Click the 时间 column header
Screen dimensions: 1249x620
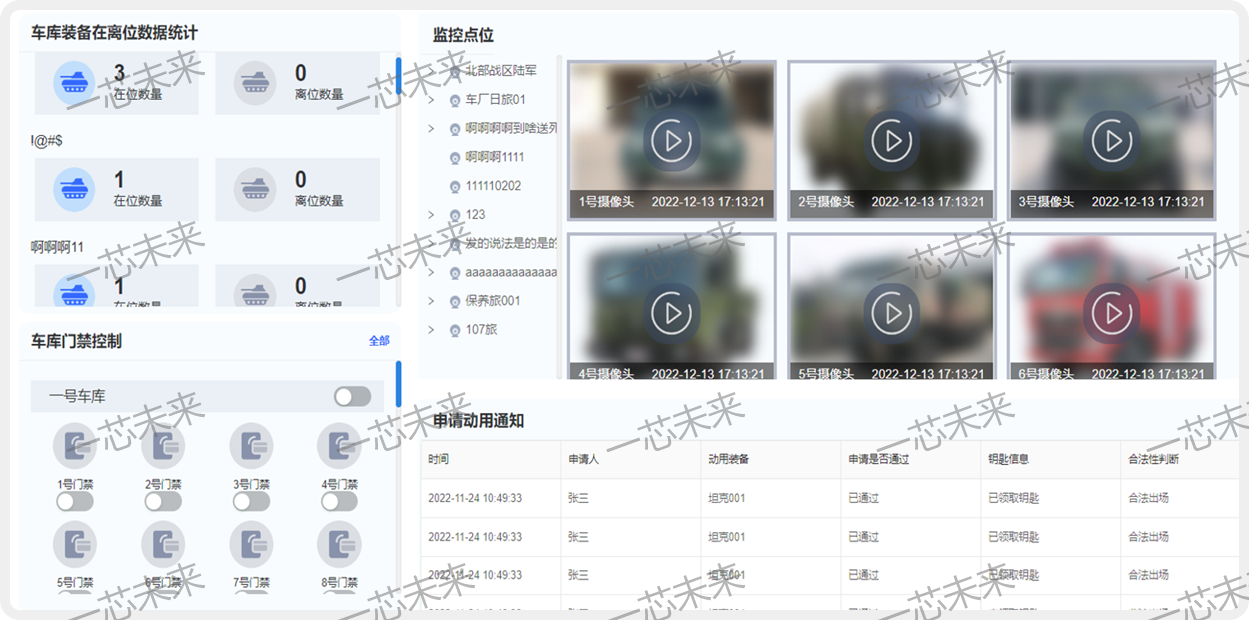[x=438, y=459]
